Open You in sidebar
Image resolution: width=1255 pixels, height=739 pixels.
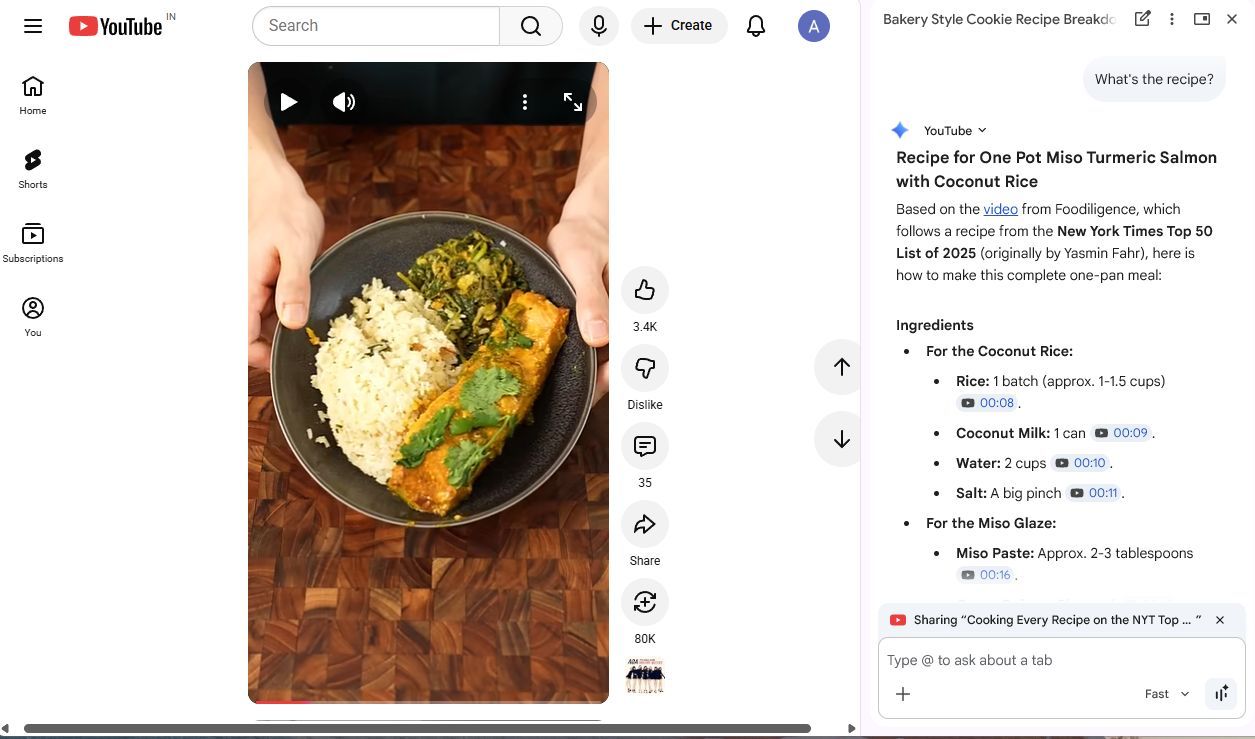pyautogui.click(x=33, y=317)
